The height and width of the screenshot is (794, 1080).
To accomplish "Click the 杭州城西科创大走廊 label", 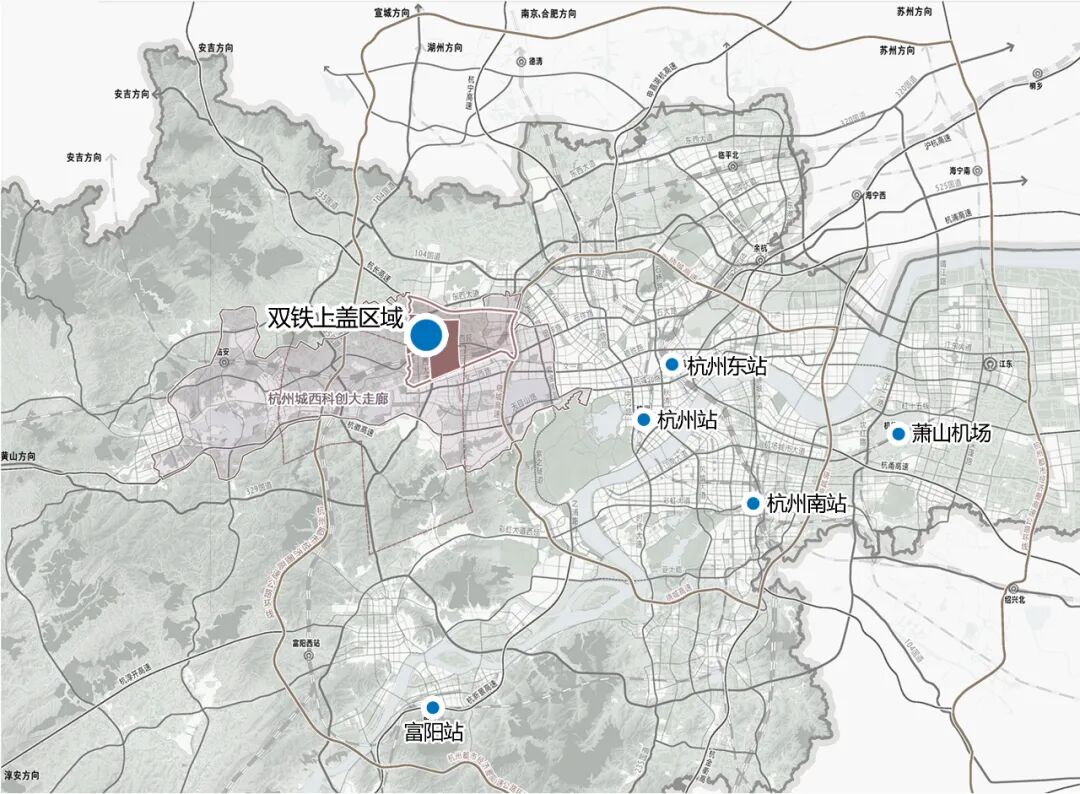I will (328, 399).
